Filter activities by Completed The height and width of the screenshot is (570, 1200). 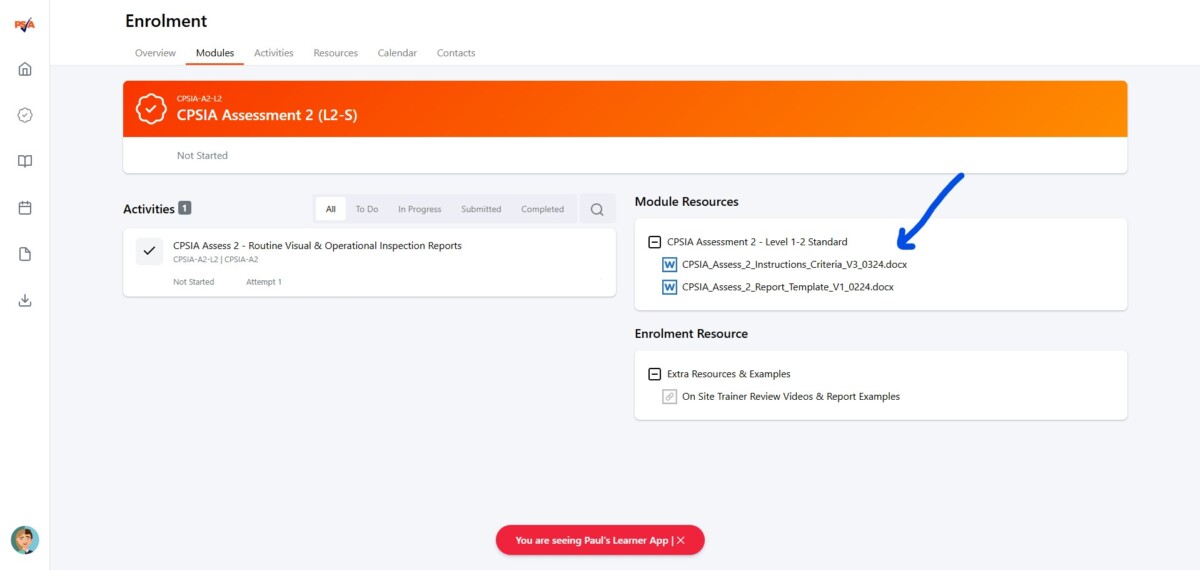pyautogui.click(x=543, y=209)
